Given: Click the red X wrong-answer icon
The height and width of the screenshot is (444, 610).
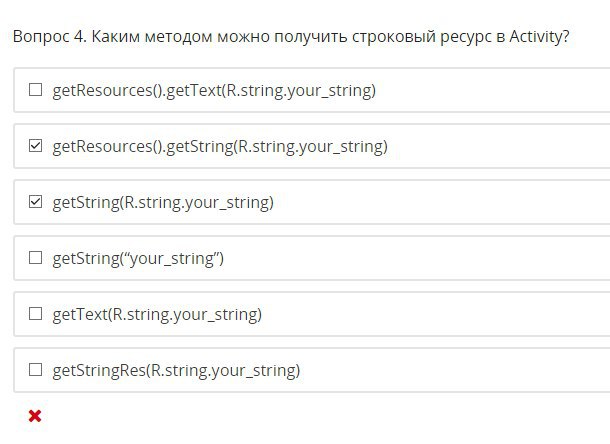Looking at the screenshot, I should point(35,416).
